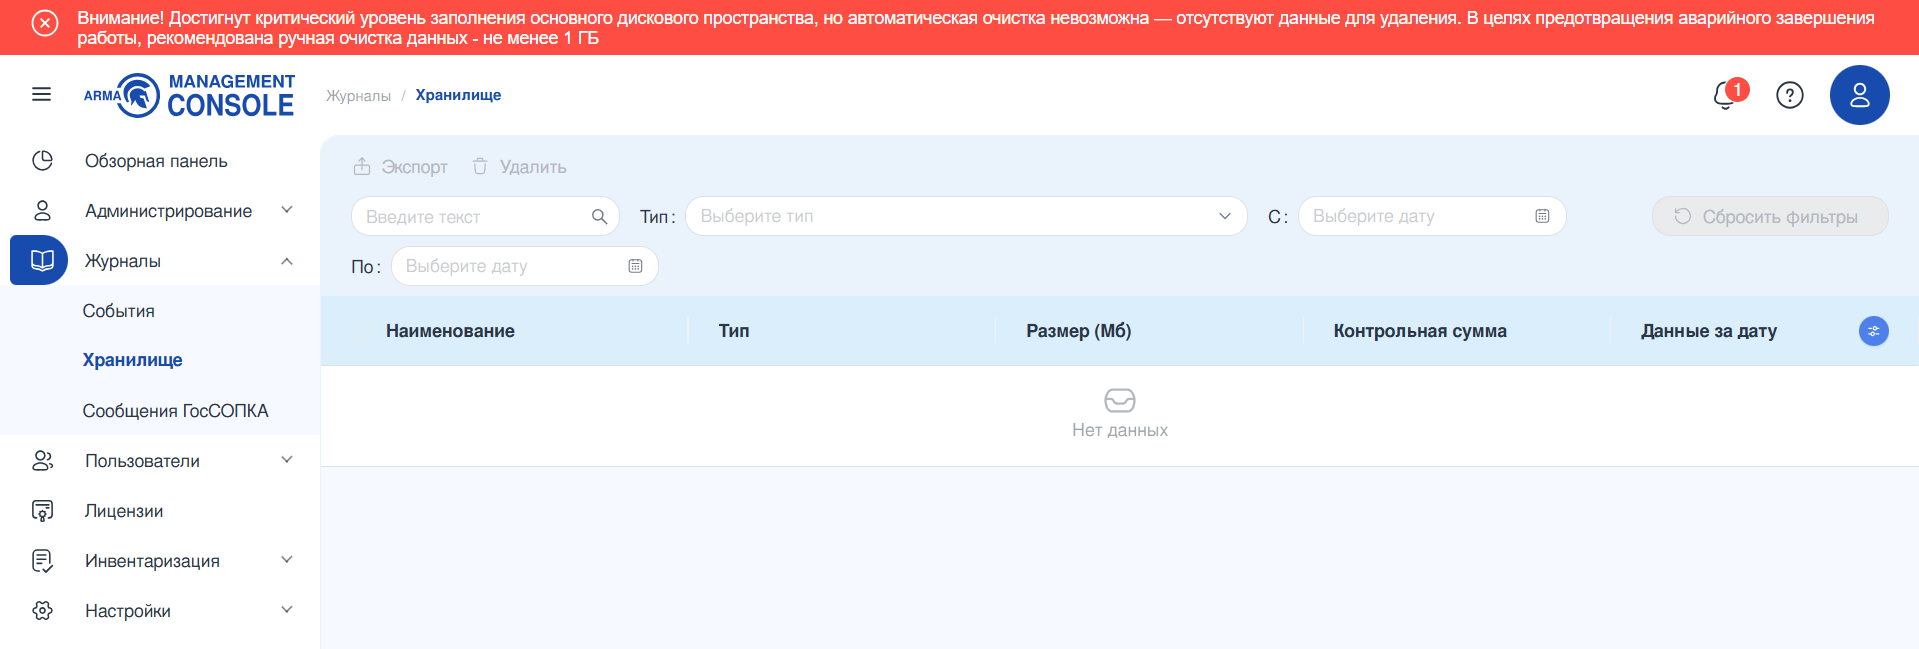This screenshot has height=649, width=1919.
Task: Close the red disk space warning banner
Action: [x=45, y=23]
